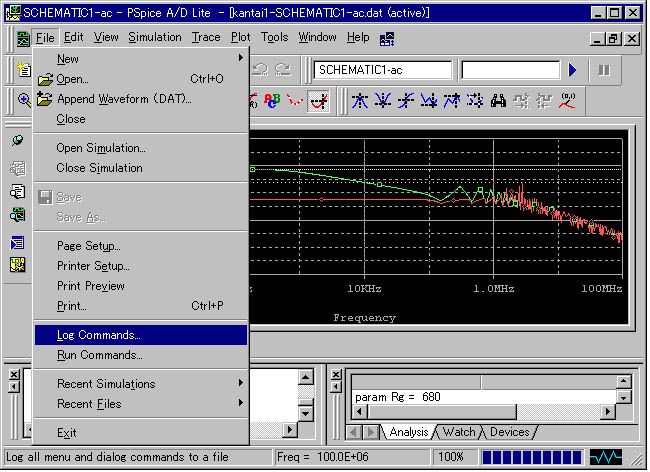Click the simulation progress bar
Screen dimensions: 650x472
click(x=531, y=457)
